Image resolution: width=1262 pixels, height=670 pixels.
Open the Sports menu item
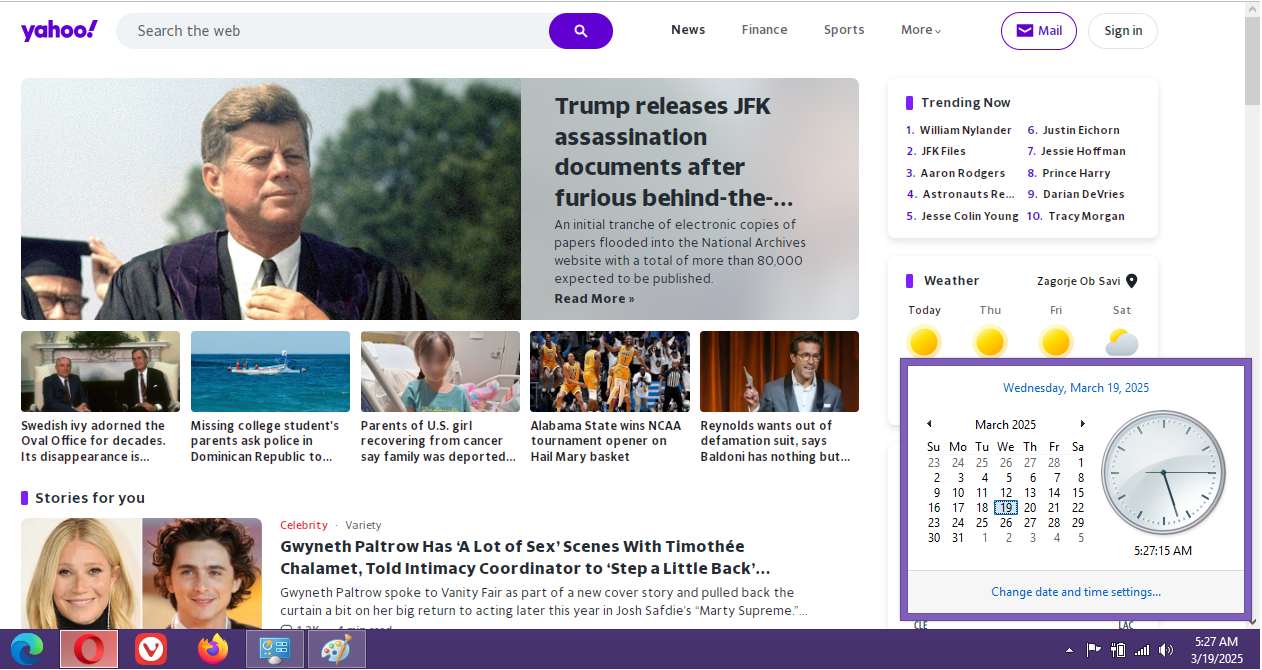point(844,30)
